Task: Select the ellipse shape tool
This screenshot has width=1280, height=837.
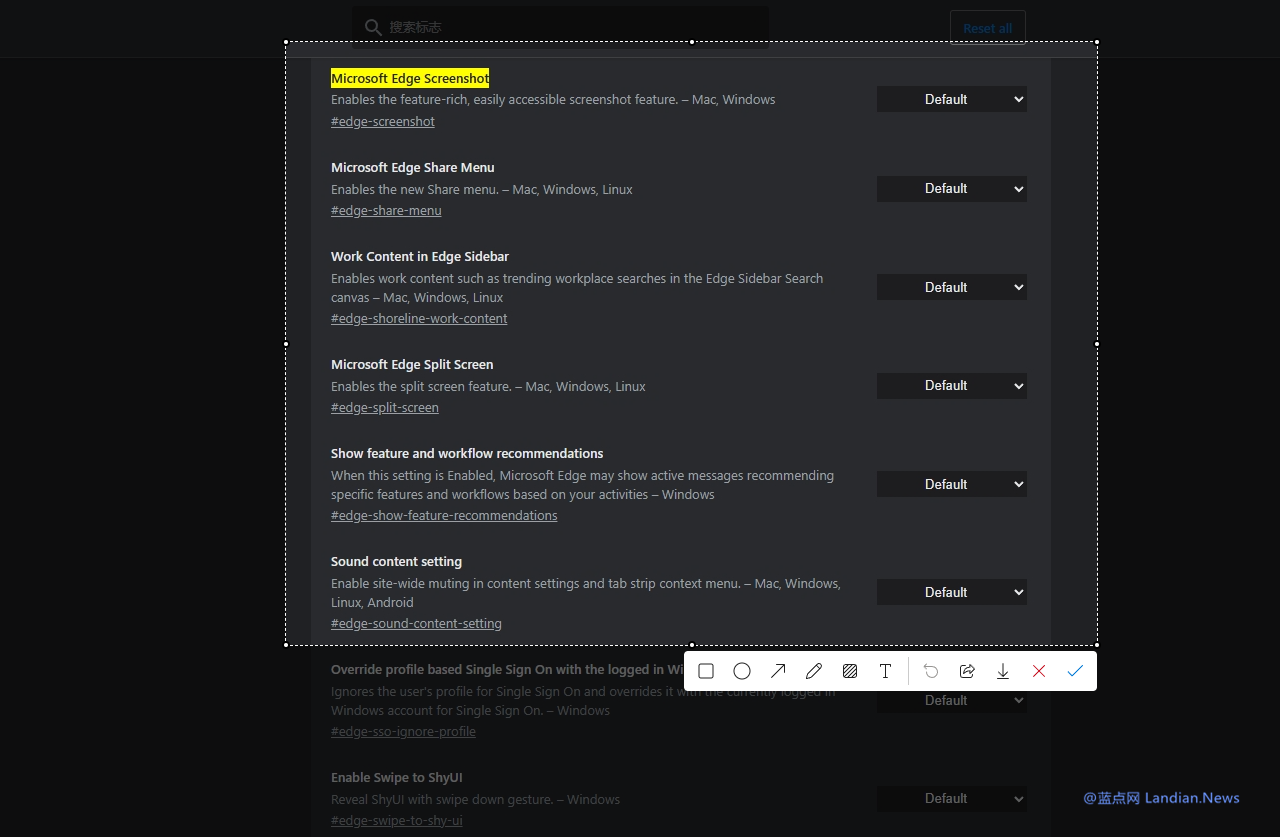Action: pyautogui.click(x=742, y=671)
